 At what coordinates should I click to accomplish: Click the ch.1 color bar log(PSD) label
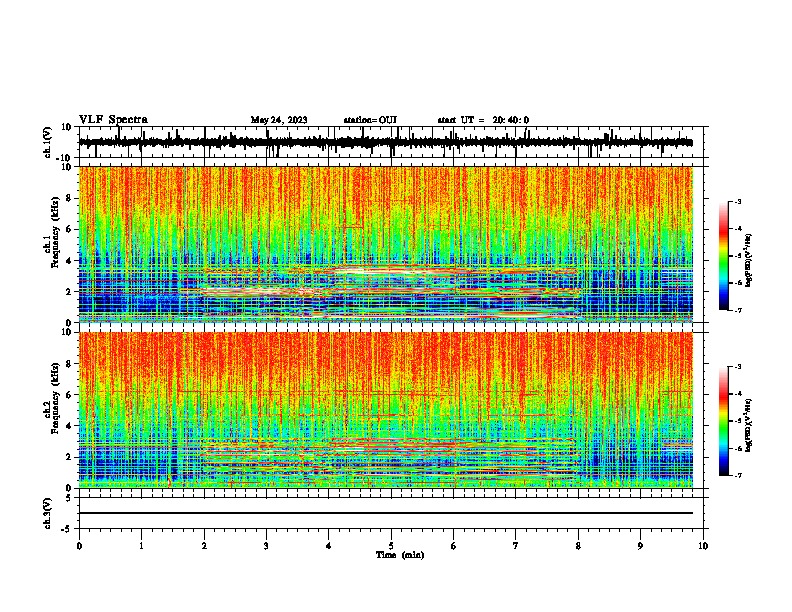[x=749, y=260]
